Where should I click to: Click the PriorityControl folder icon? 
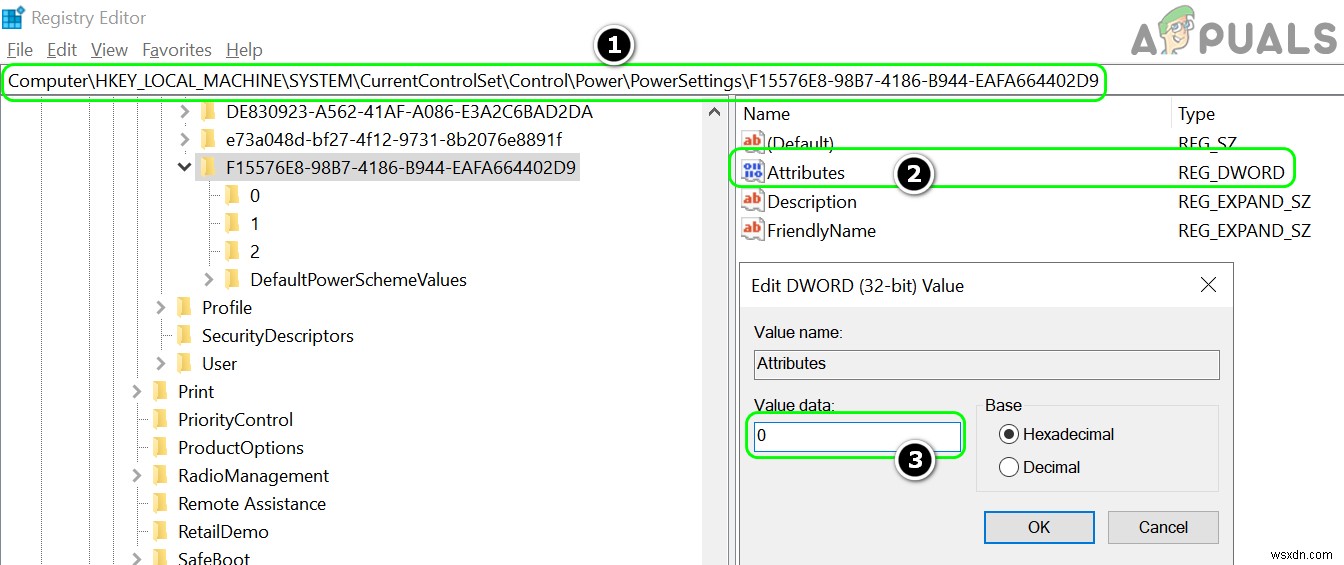(x=160, y=419)
